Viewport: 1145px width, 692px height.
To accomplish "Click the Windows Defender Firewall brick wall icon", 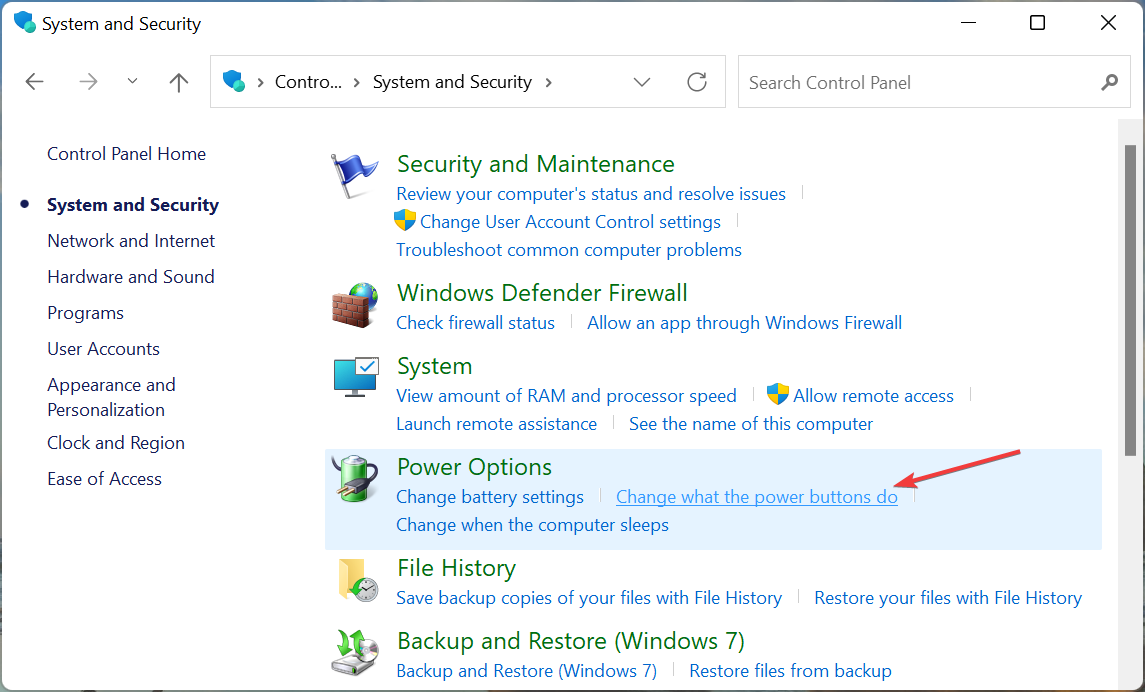I will pos(355,304).
